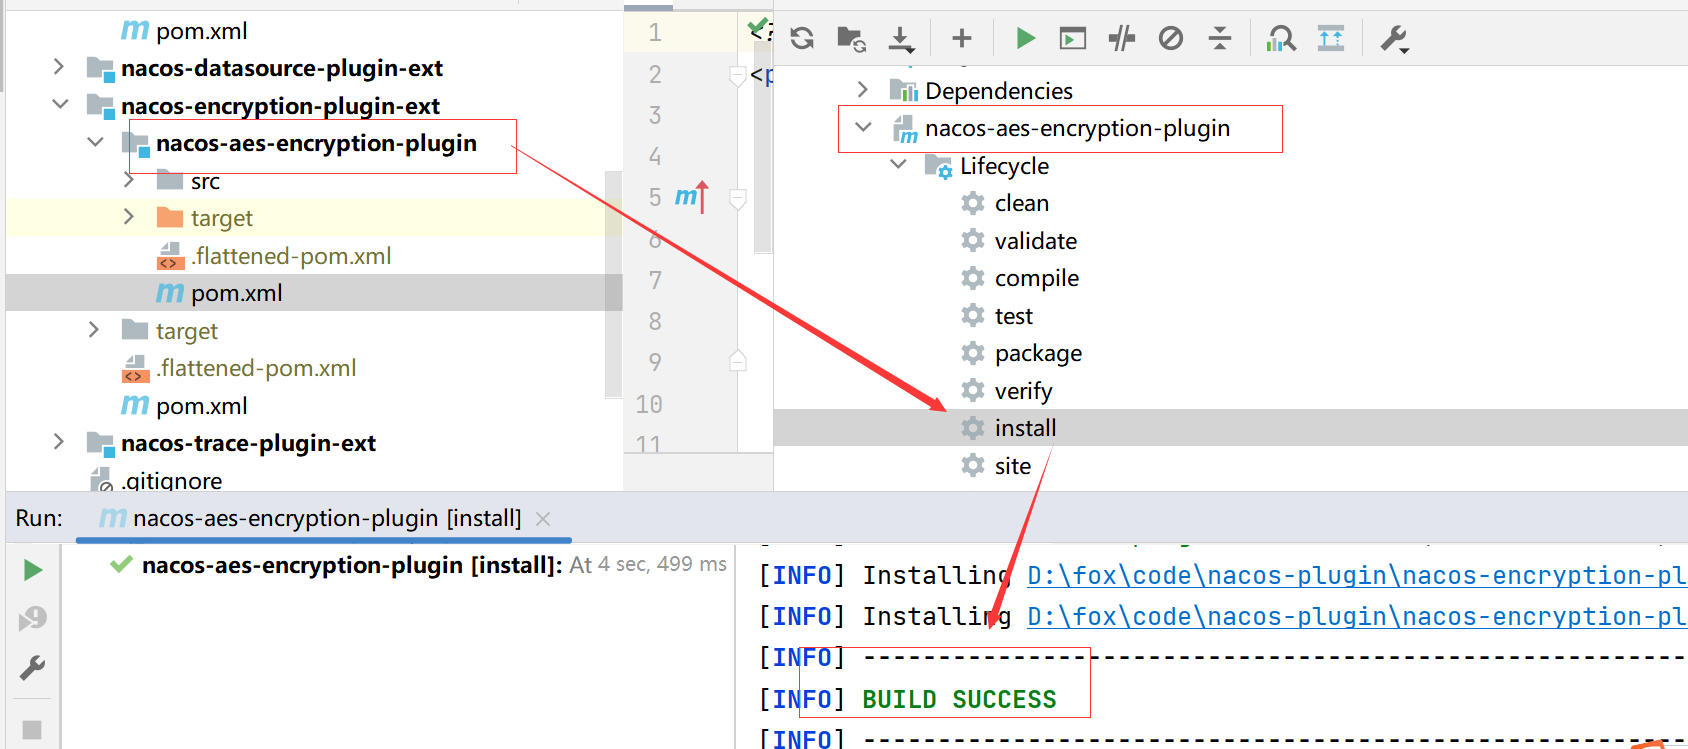Viewport: 1688px width, 749px height.
Task: Click Collapse All icon in Maven toolbar
Action: (1220, 39)
